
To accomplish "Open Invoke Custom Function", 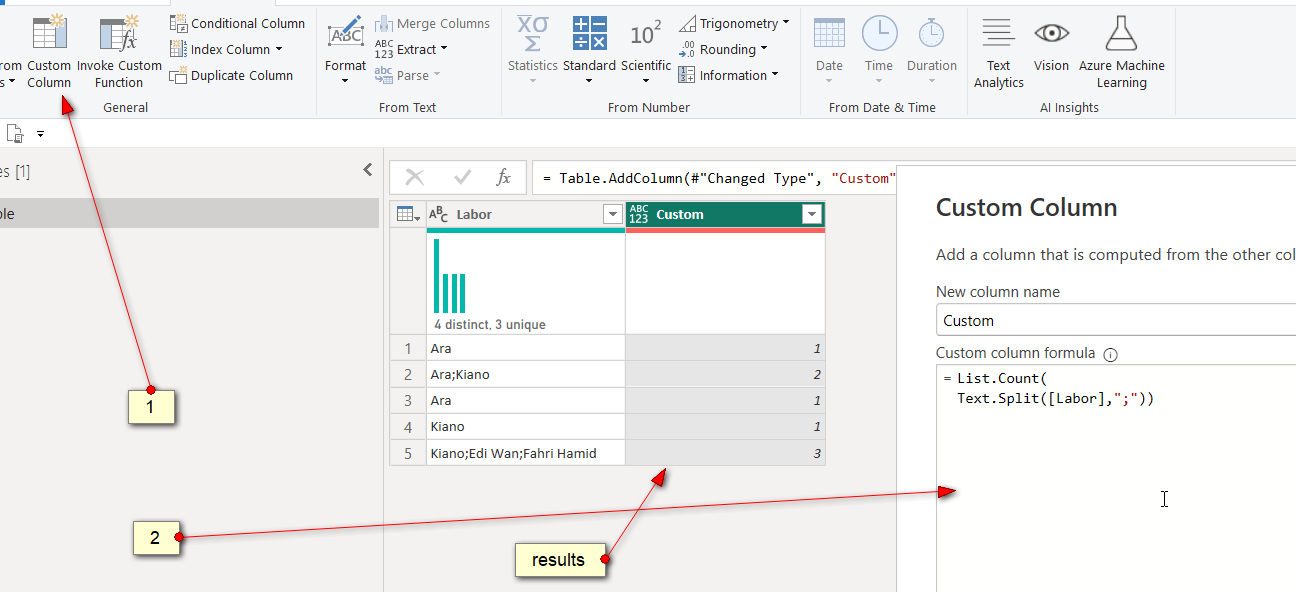I will (x=119, y=52).
